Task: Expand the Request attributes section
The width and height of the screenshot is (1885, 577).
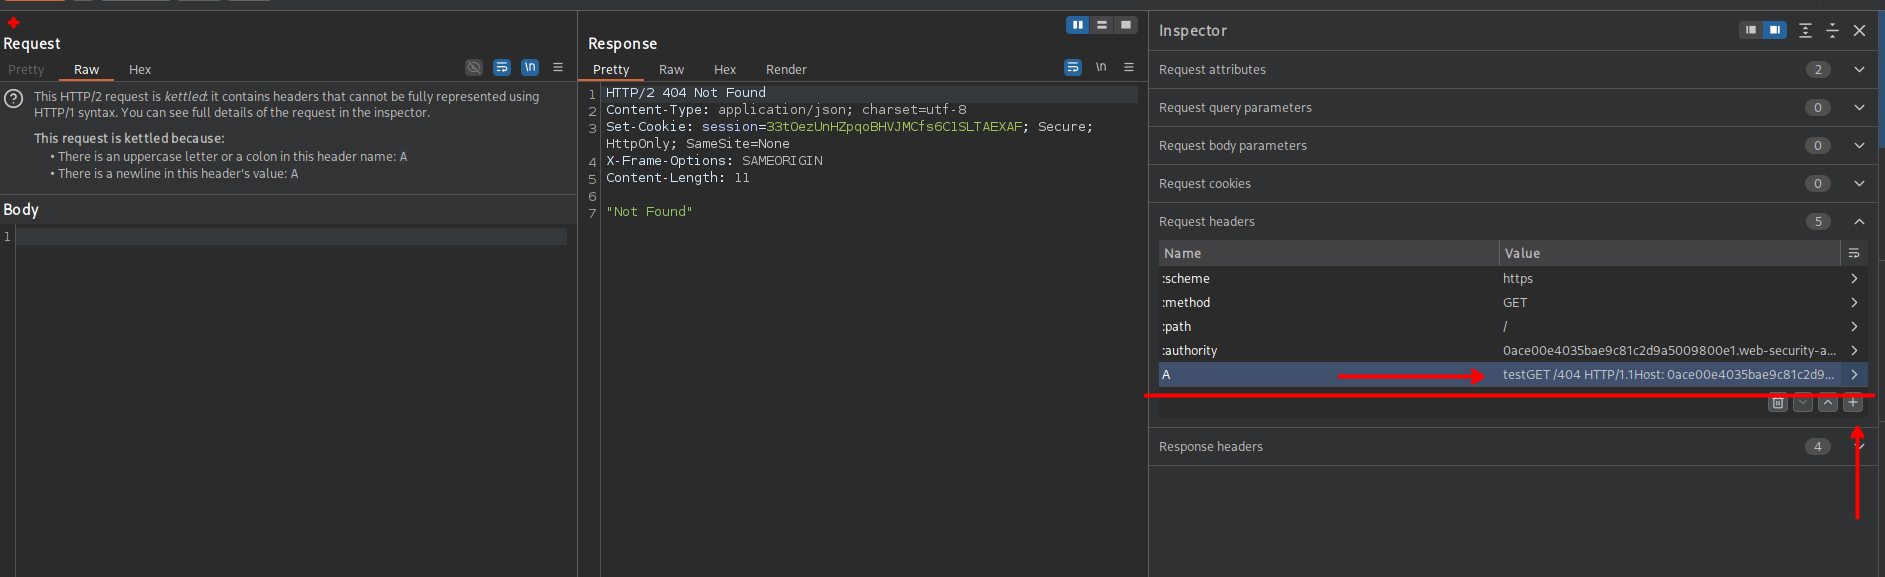Action: (1859, 70)
